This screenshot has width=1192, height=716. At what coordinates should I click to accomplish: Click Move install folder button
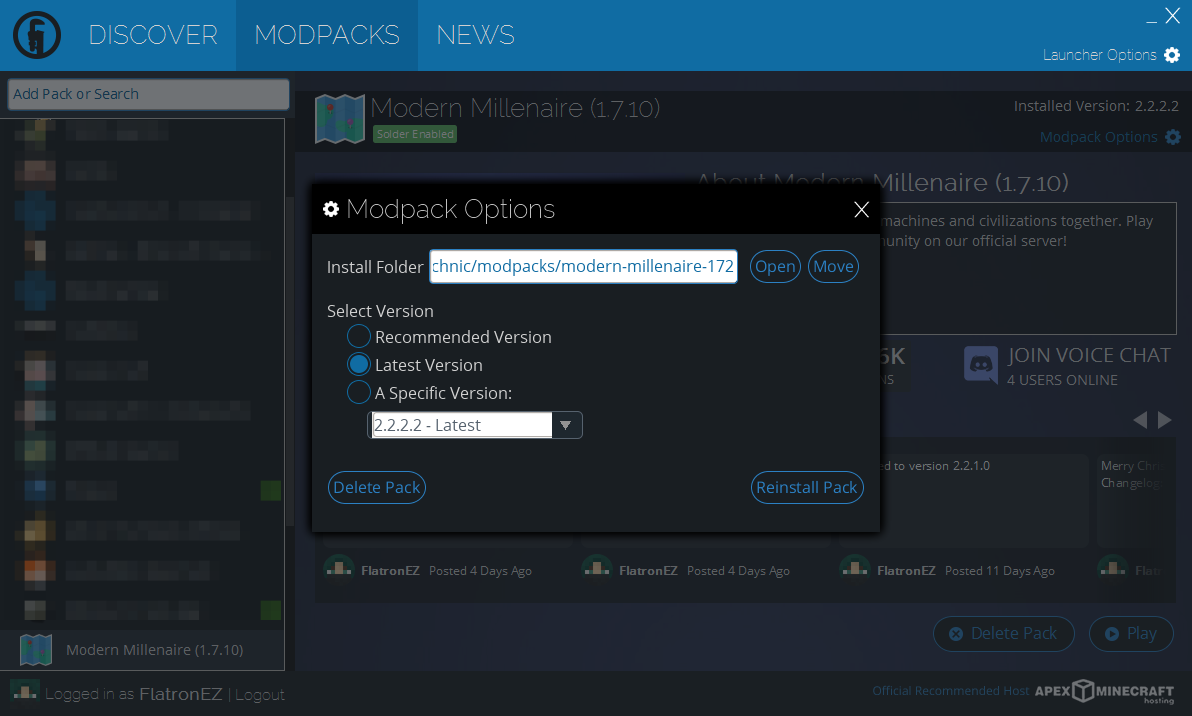pyautogui.click(x=833, y=267)
